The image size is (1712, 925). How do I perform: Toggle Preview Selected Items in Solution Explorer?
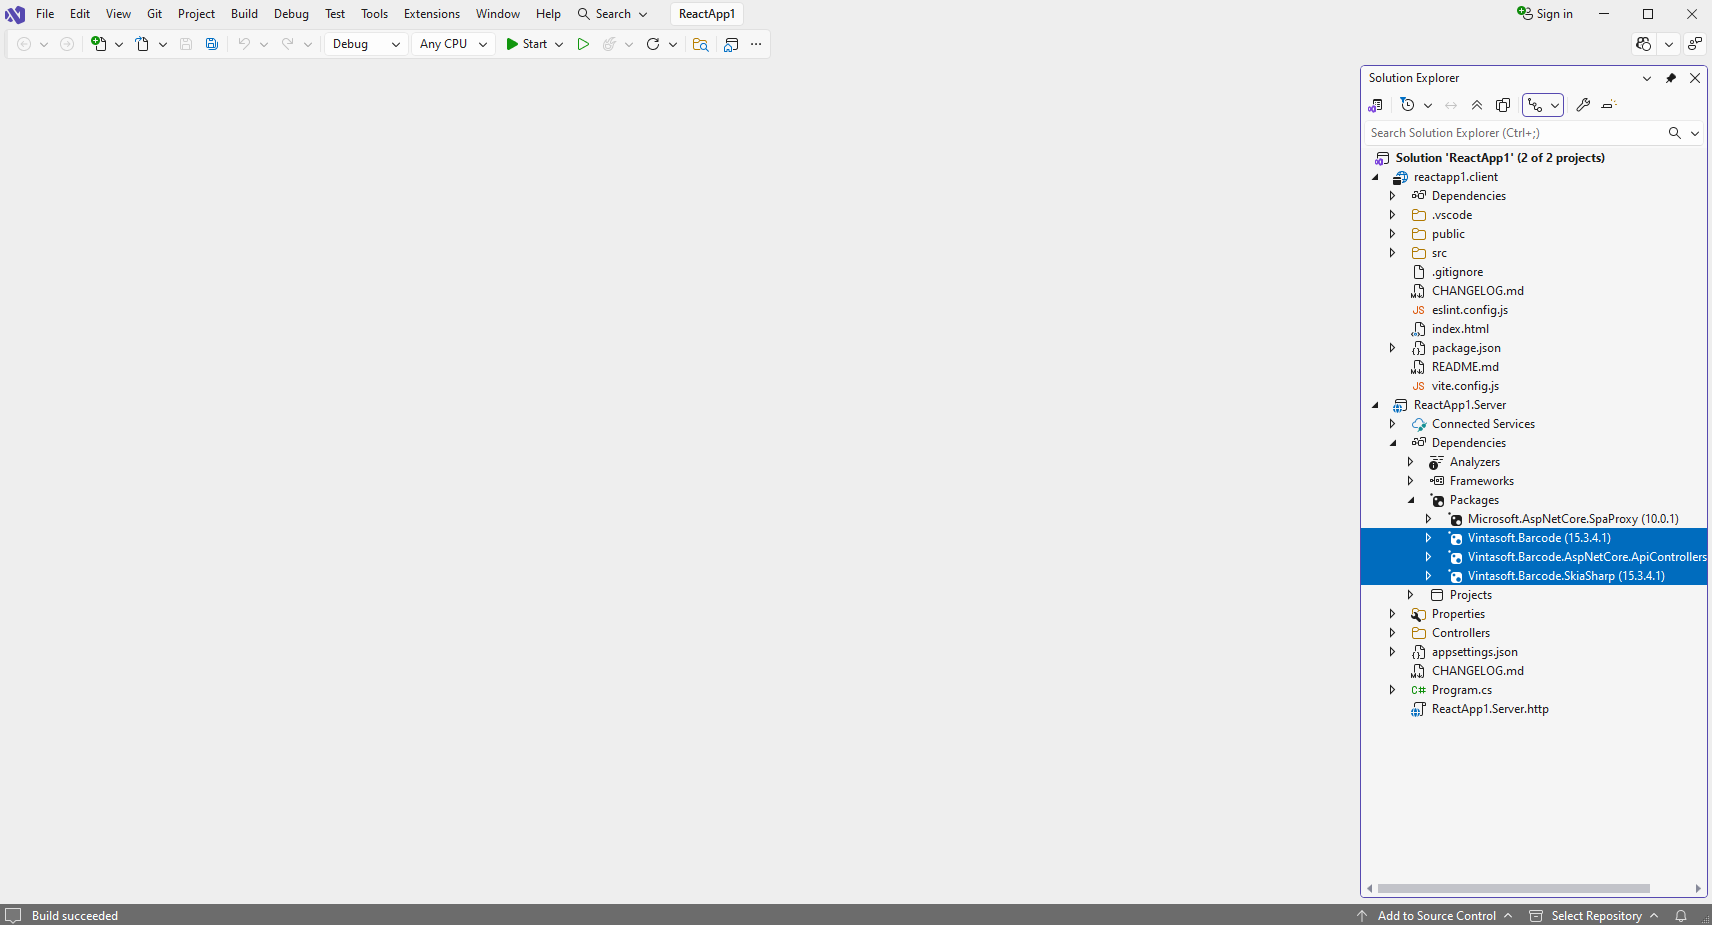pyautogui.click(x=1609, y=105)
